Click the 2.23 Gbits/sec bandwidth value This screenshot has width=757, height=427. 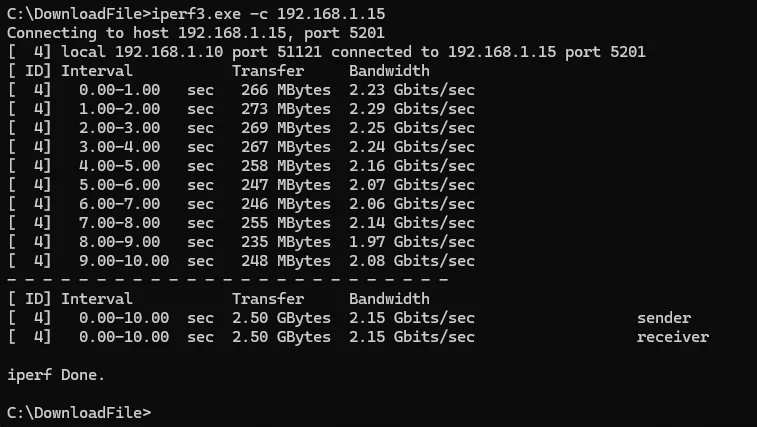click(412, 90)
